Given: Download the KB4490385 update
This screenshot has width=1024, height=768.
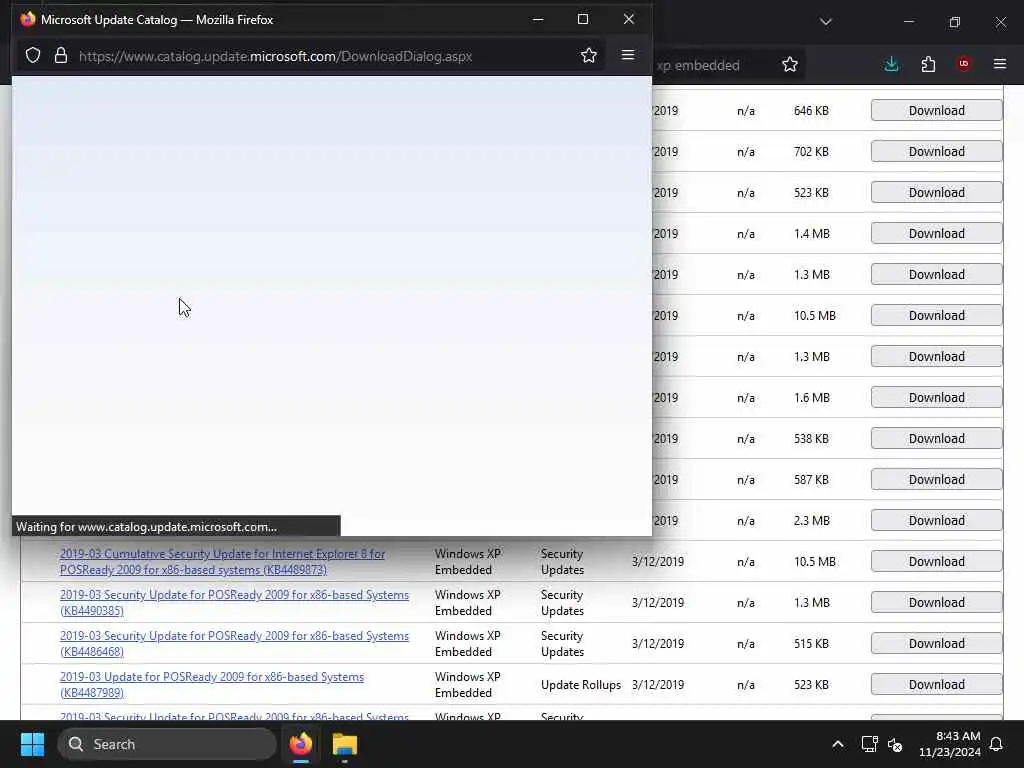Looking at the screenshot, I should (x=936, y=603).
